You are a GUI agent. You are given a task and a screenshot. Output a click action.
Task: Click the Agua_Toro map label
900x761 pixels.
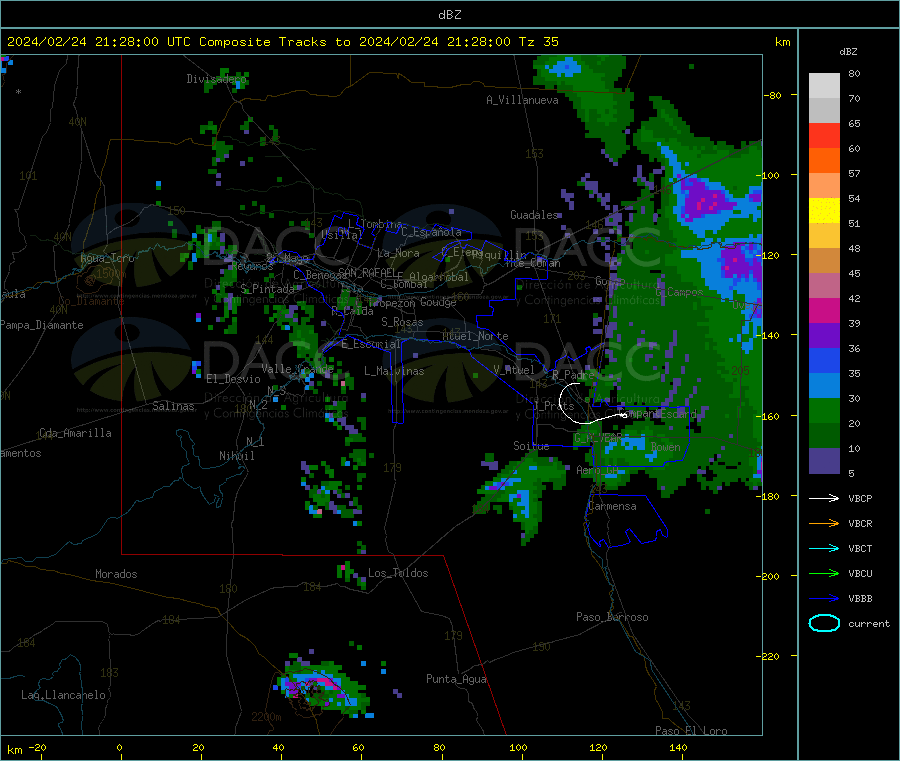point(107,258)
